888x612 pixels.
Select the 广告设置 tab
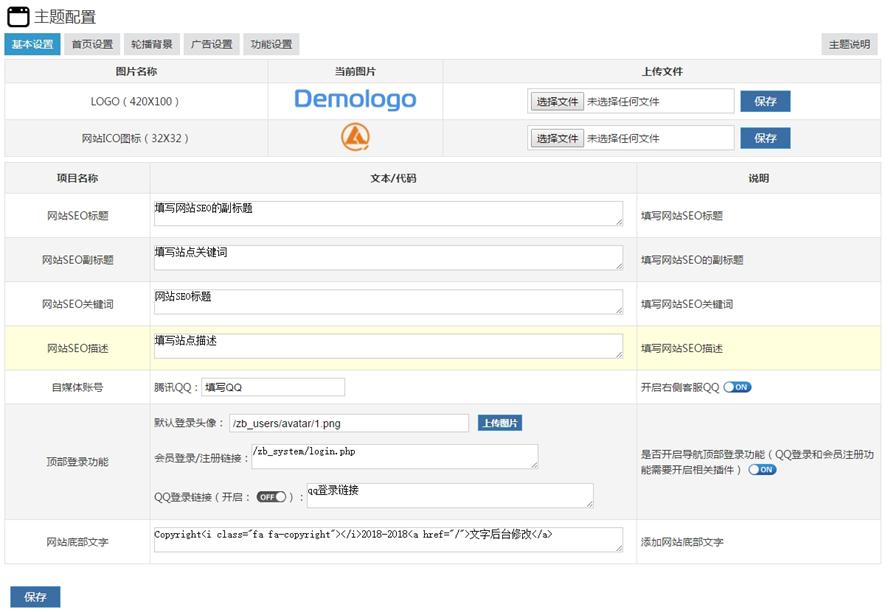coord(211,44)
